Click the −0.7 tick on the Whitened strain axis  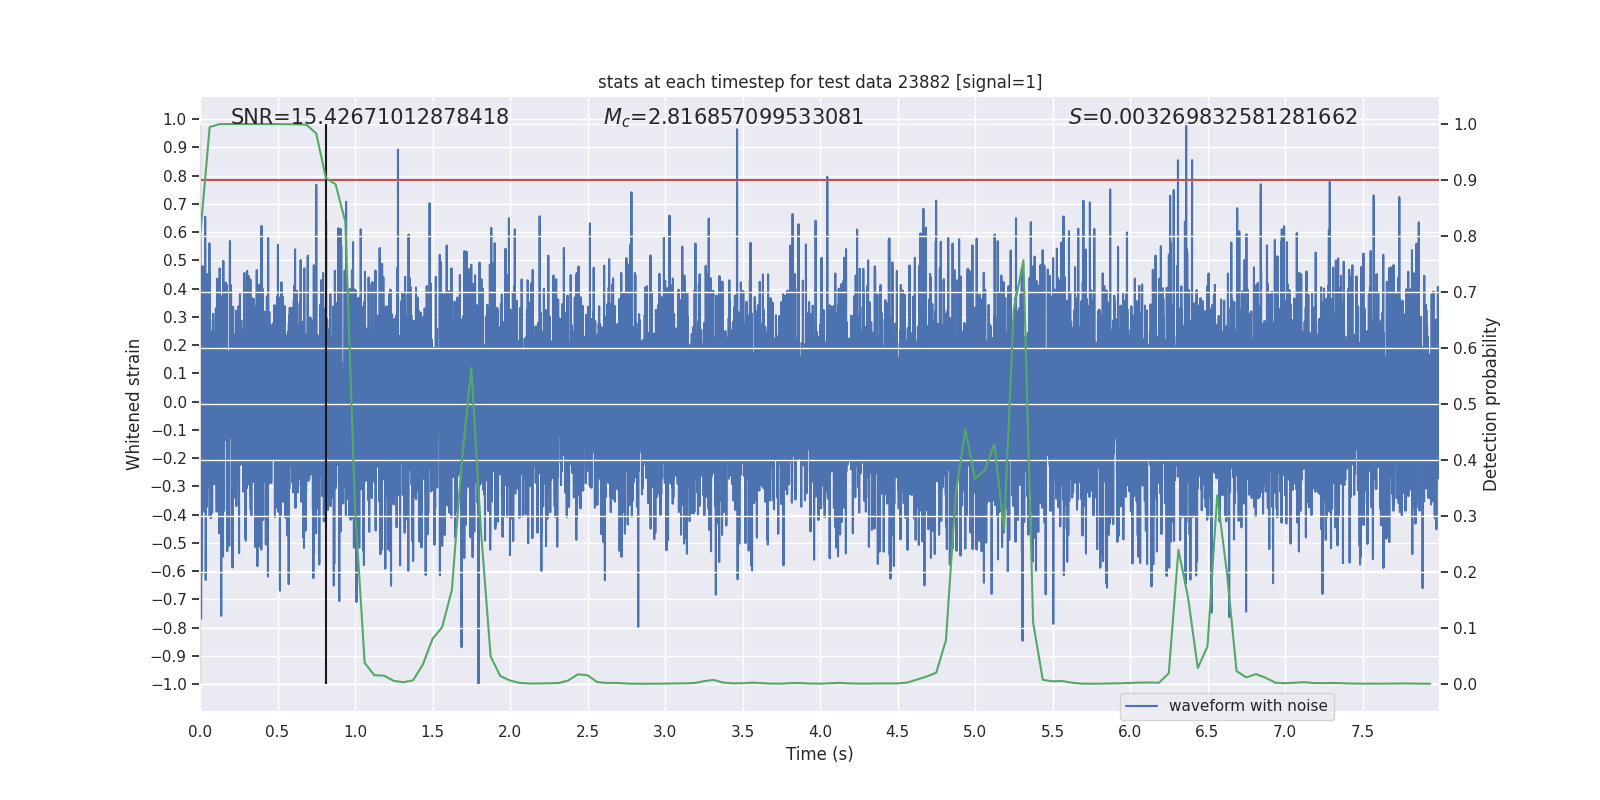[169, 599]
